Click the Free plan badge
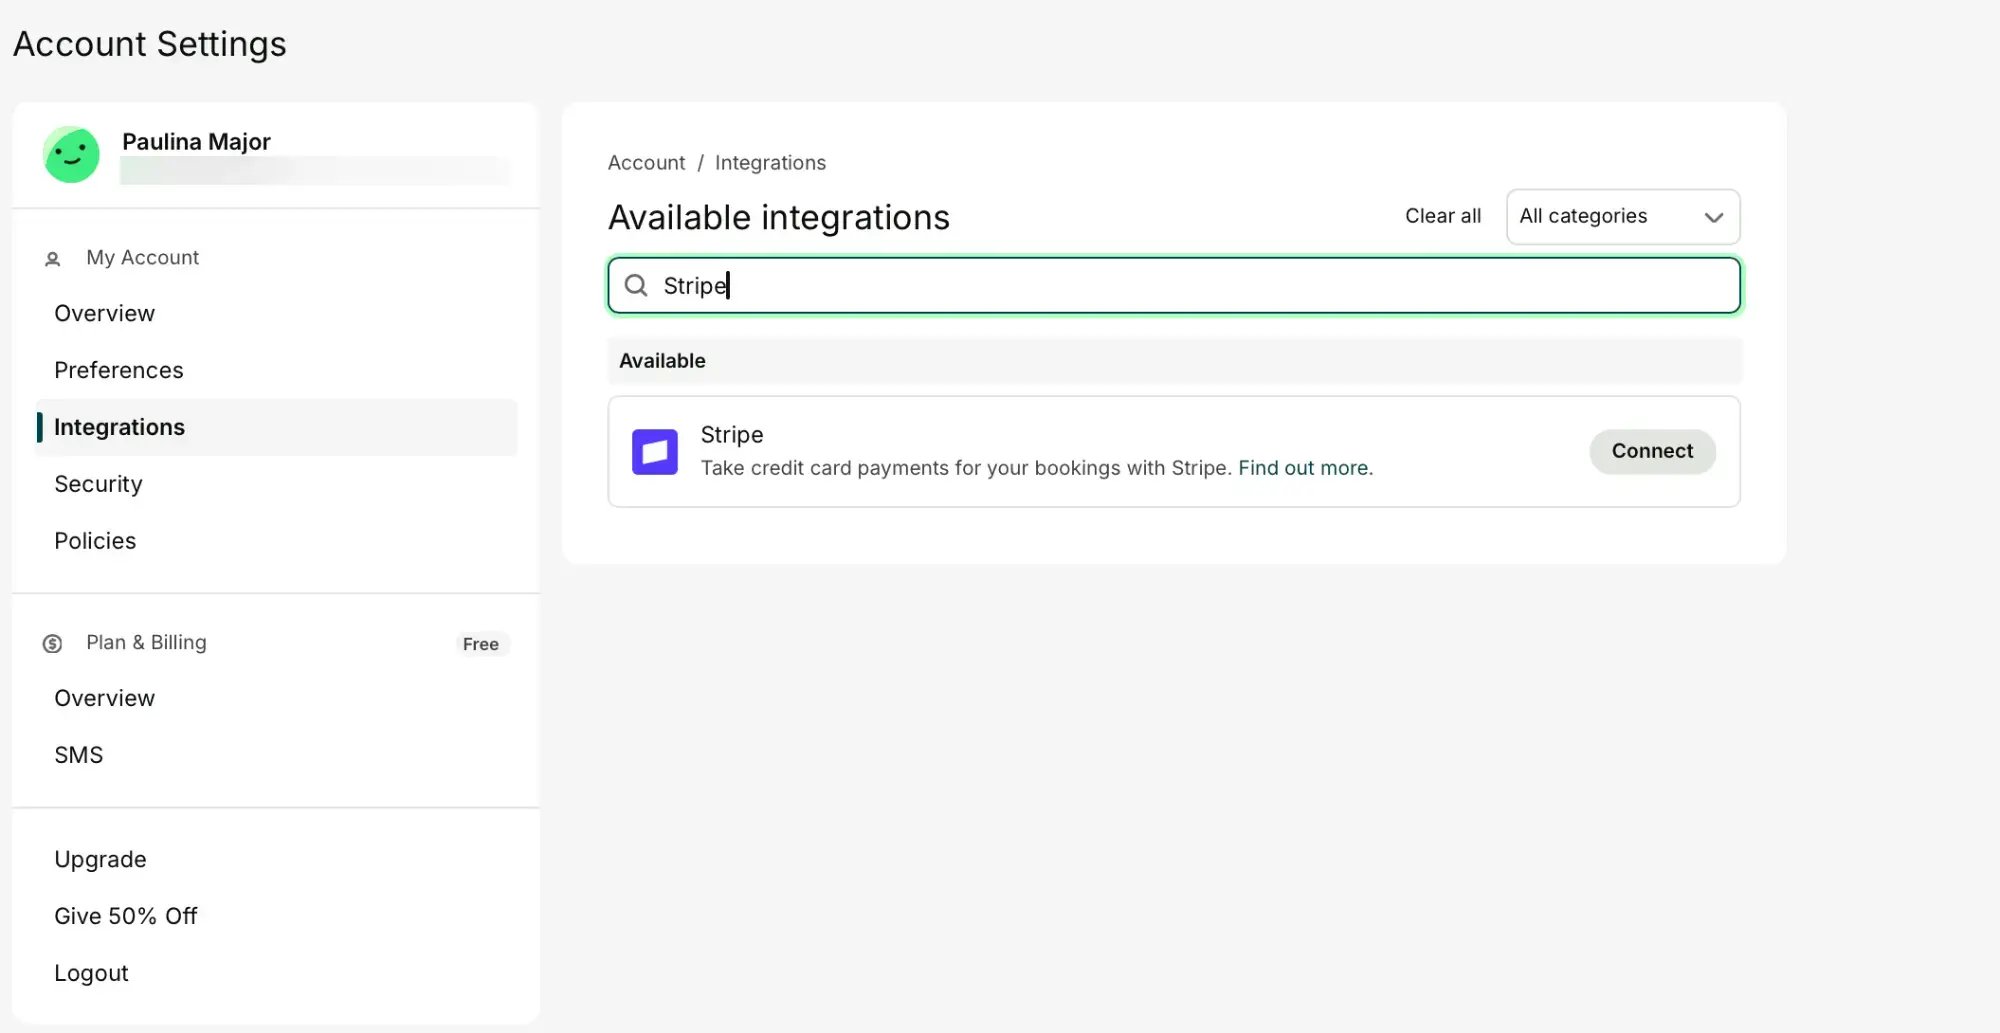 pos(481,644)
